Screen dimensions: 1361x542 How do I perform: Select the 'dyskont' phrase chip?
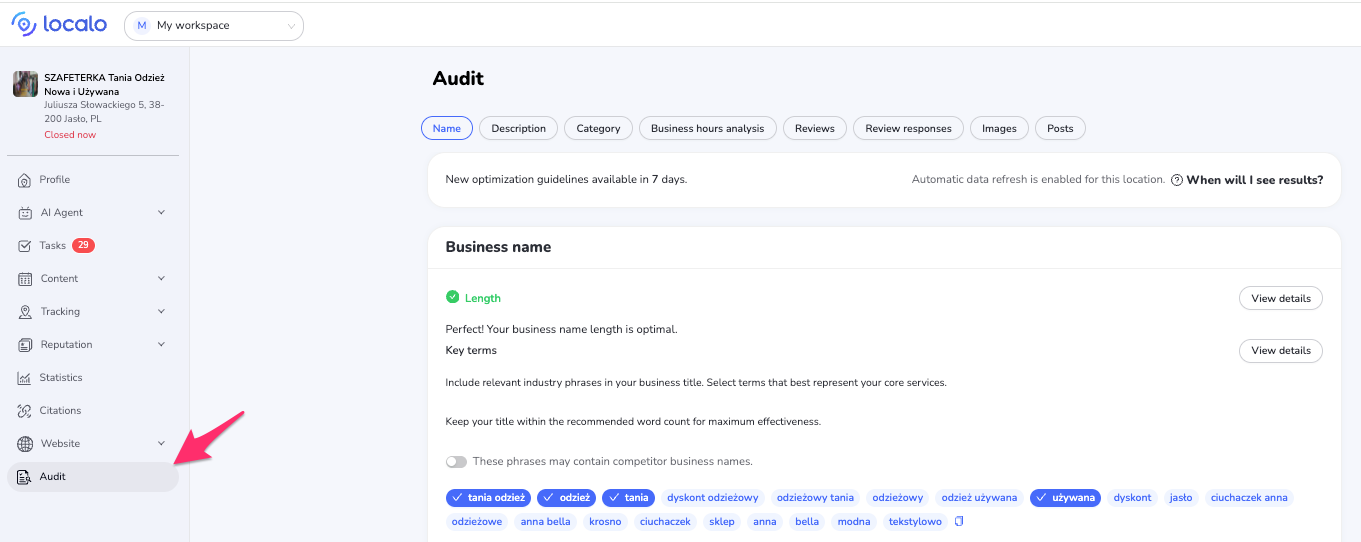pyautogui.click(x=1132, y=497)
